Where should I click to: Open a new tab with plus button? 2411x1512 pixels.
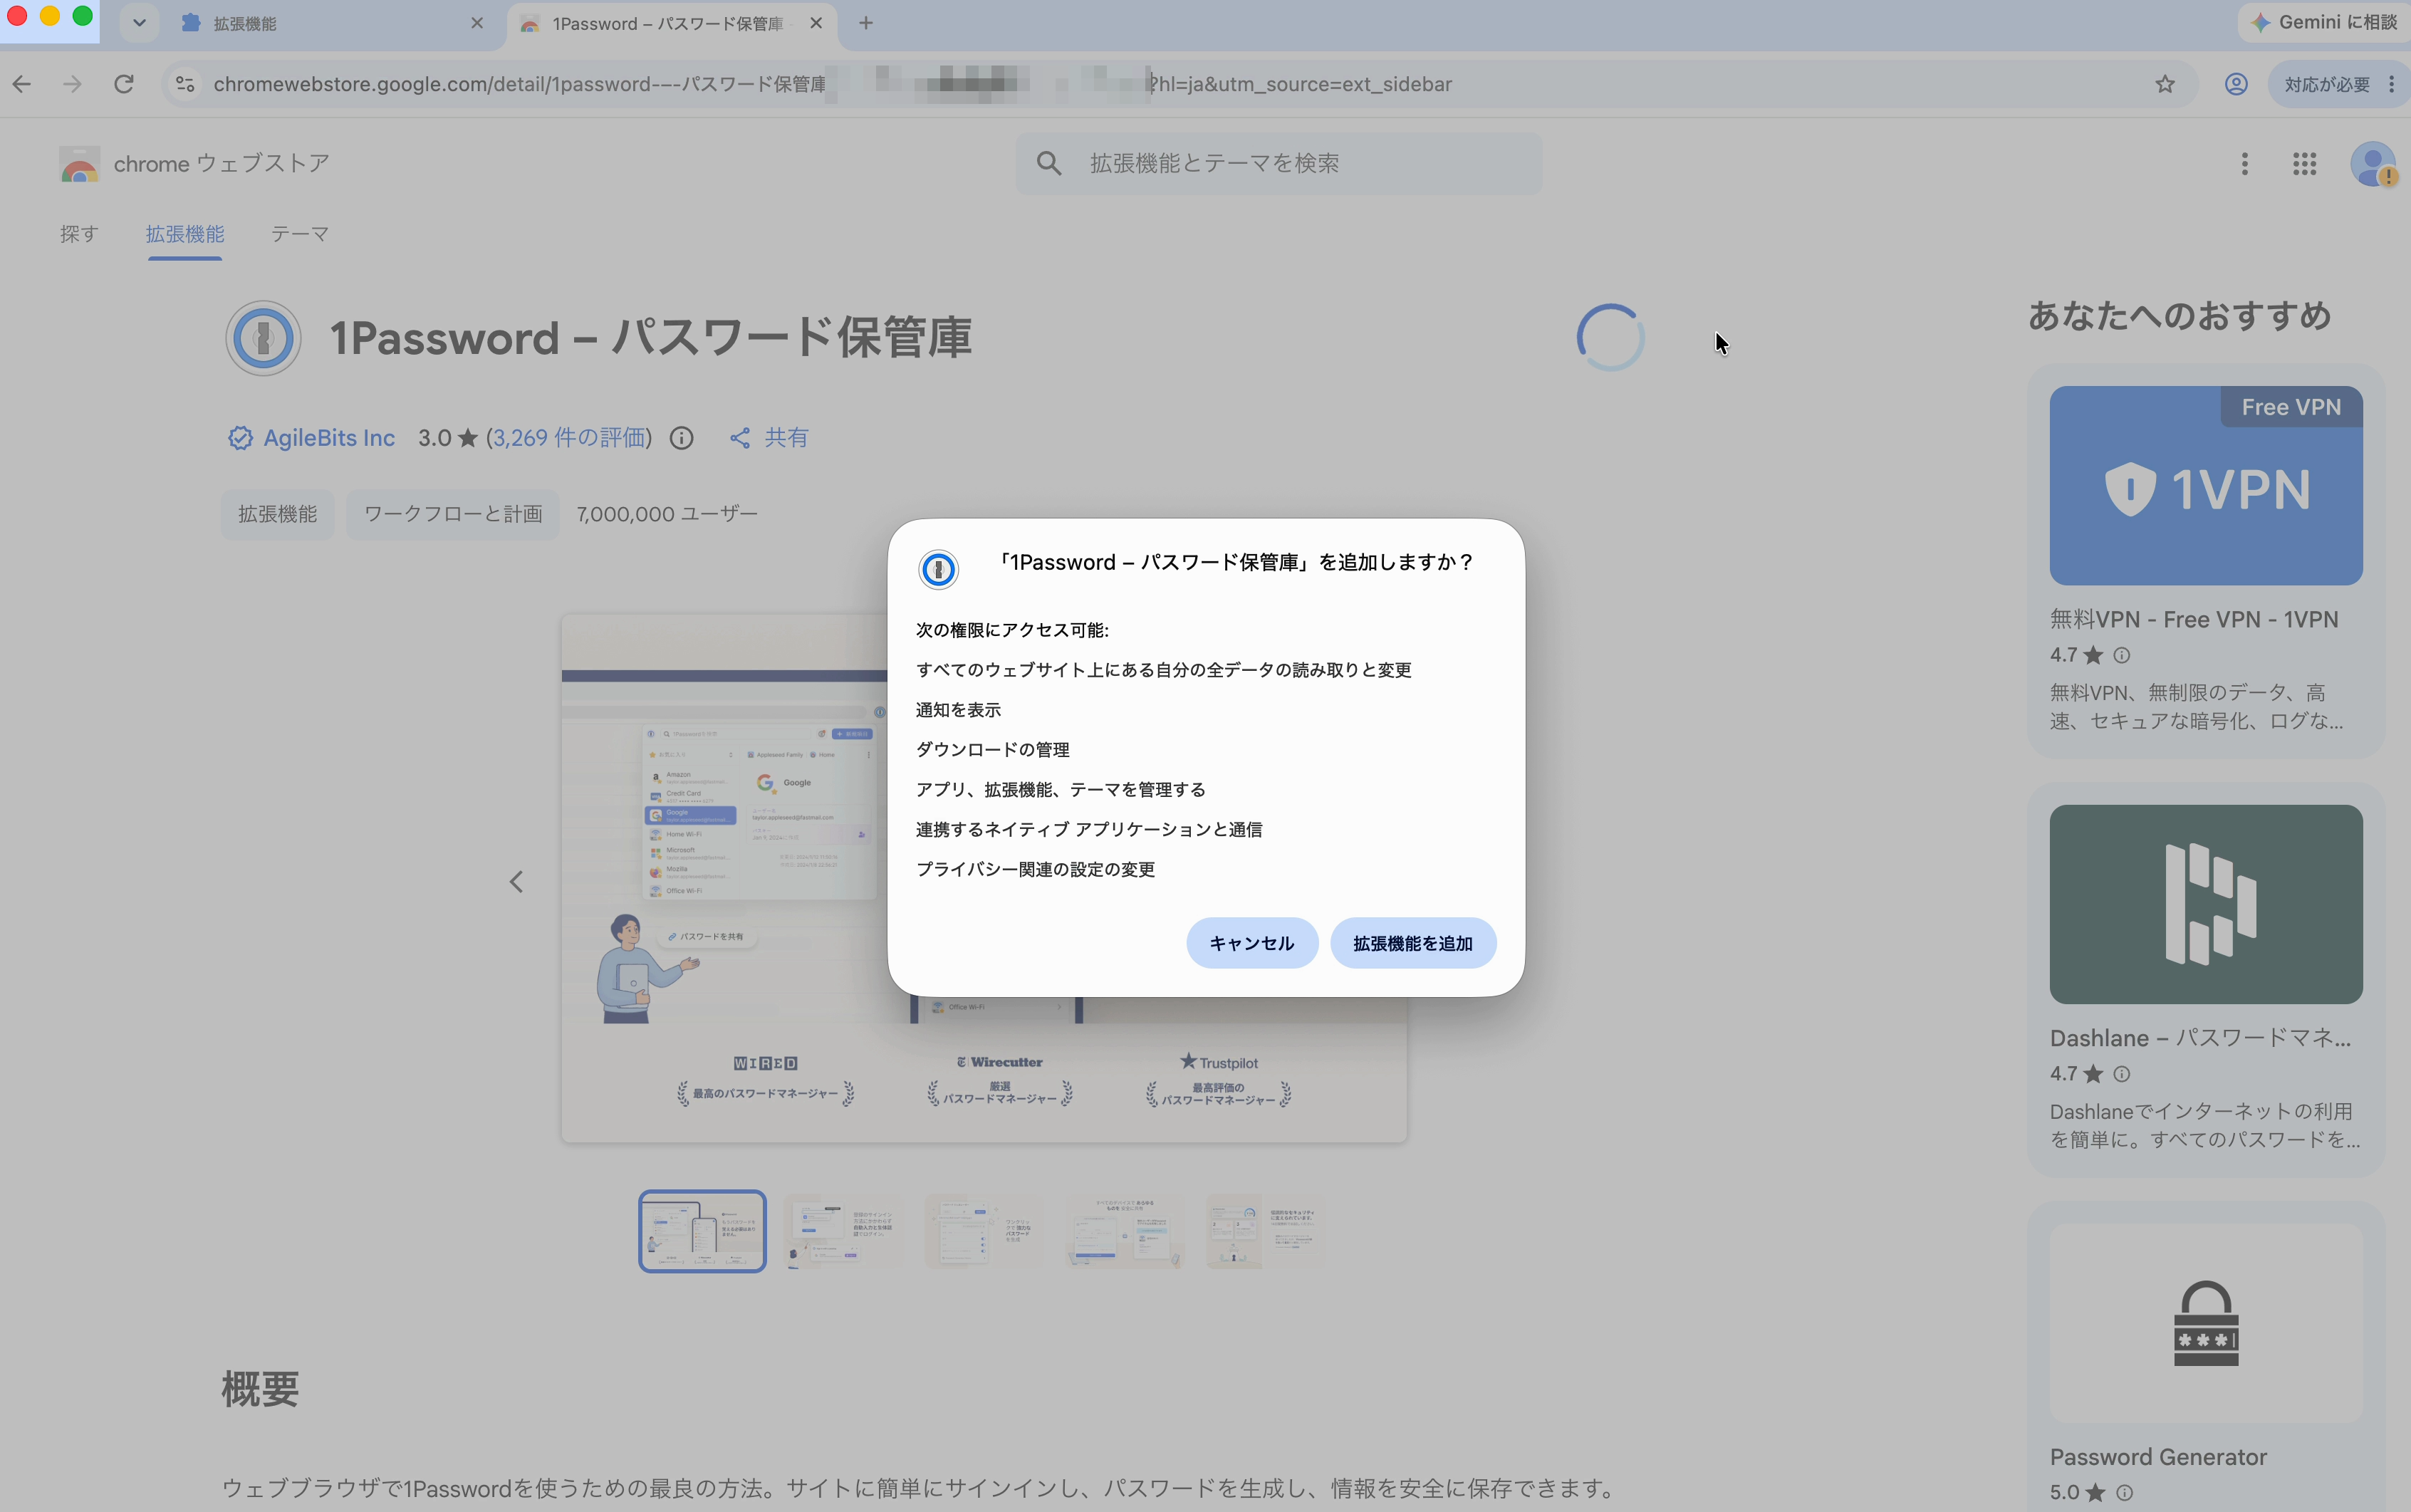click(x=866, y=23)
